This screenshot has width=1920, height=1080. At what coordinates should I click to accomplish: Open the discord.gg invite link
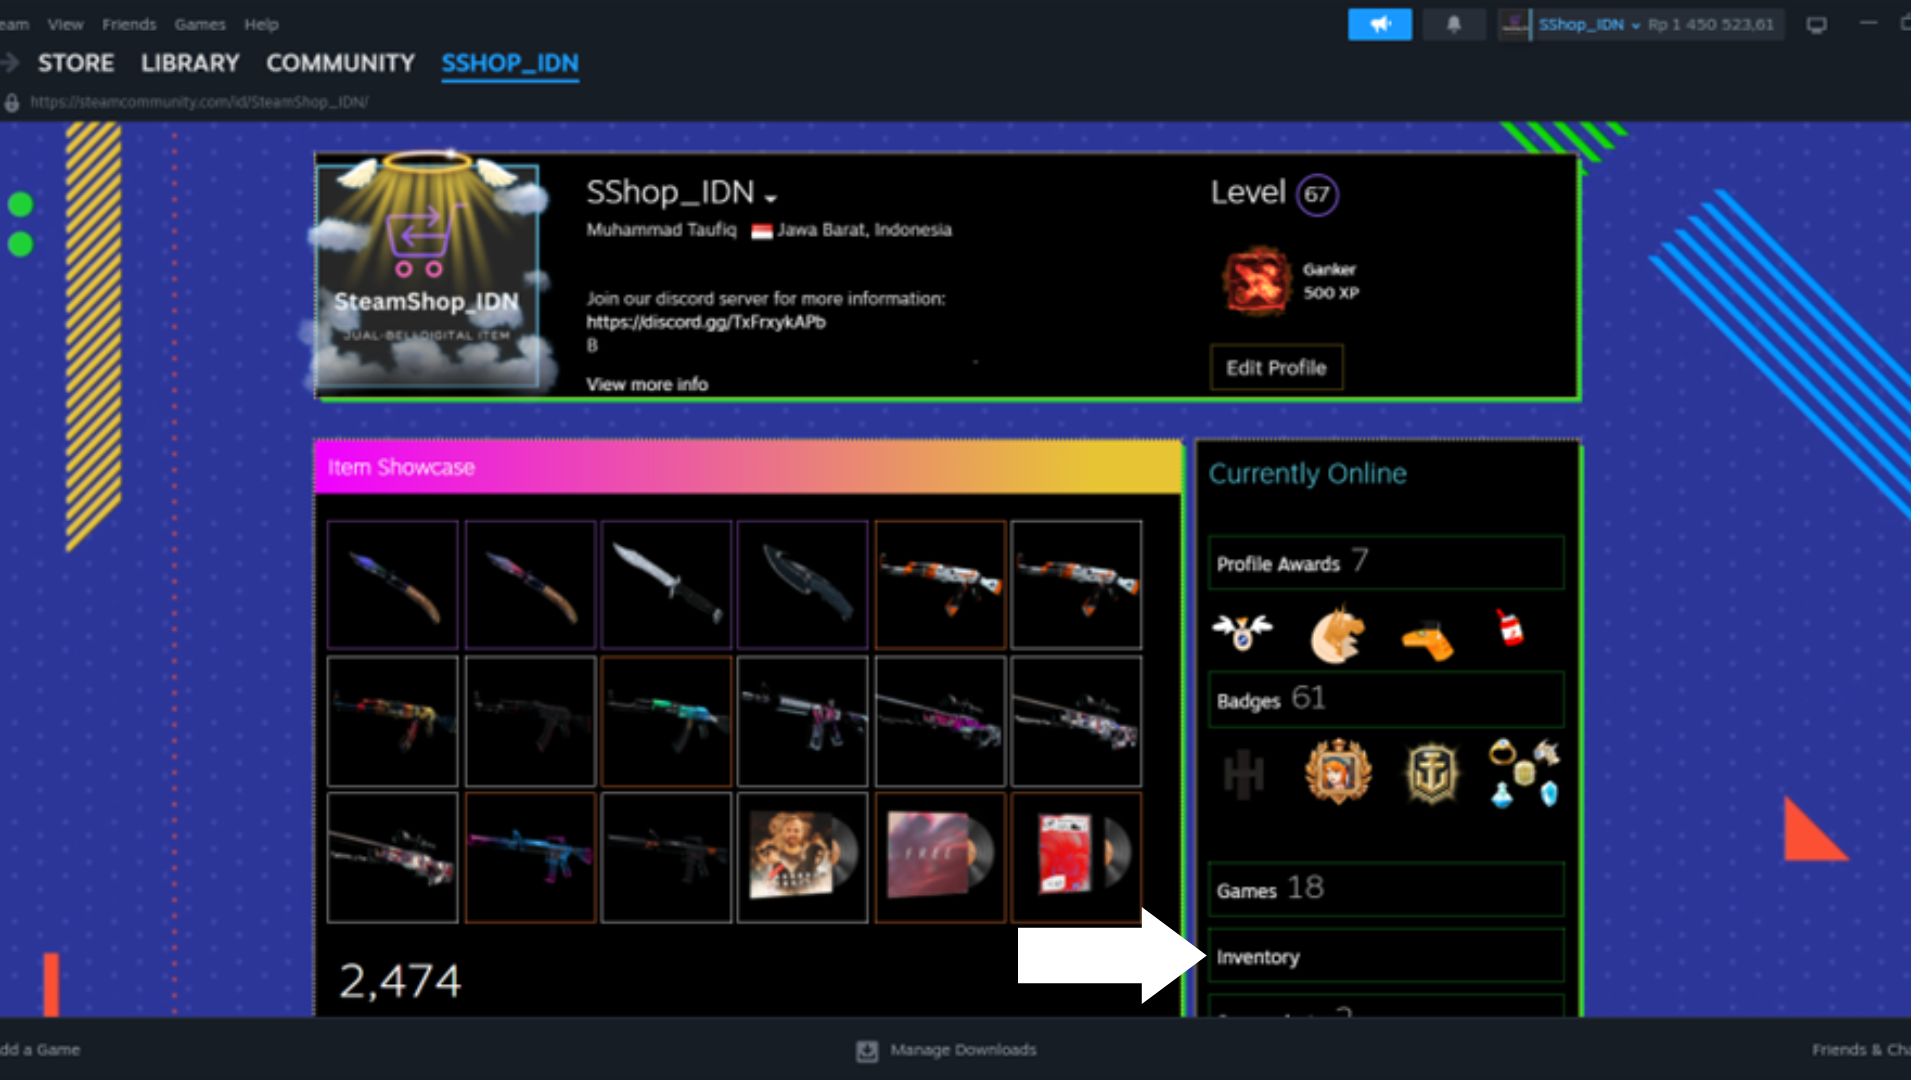pos(705,322)
